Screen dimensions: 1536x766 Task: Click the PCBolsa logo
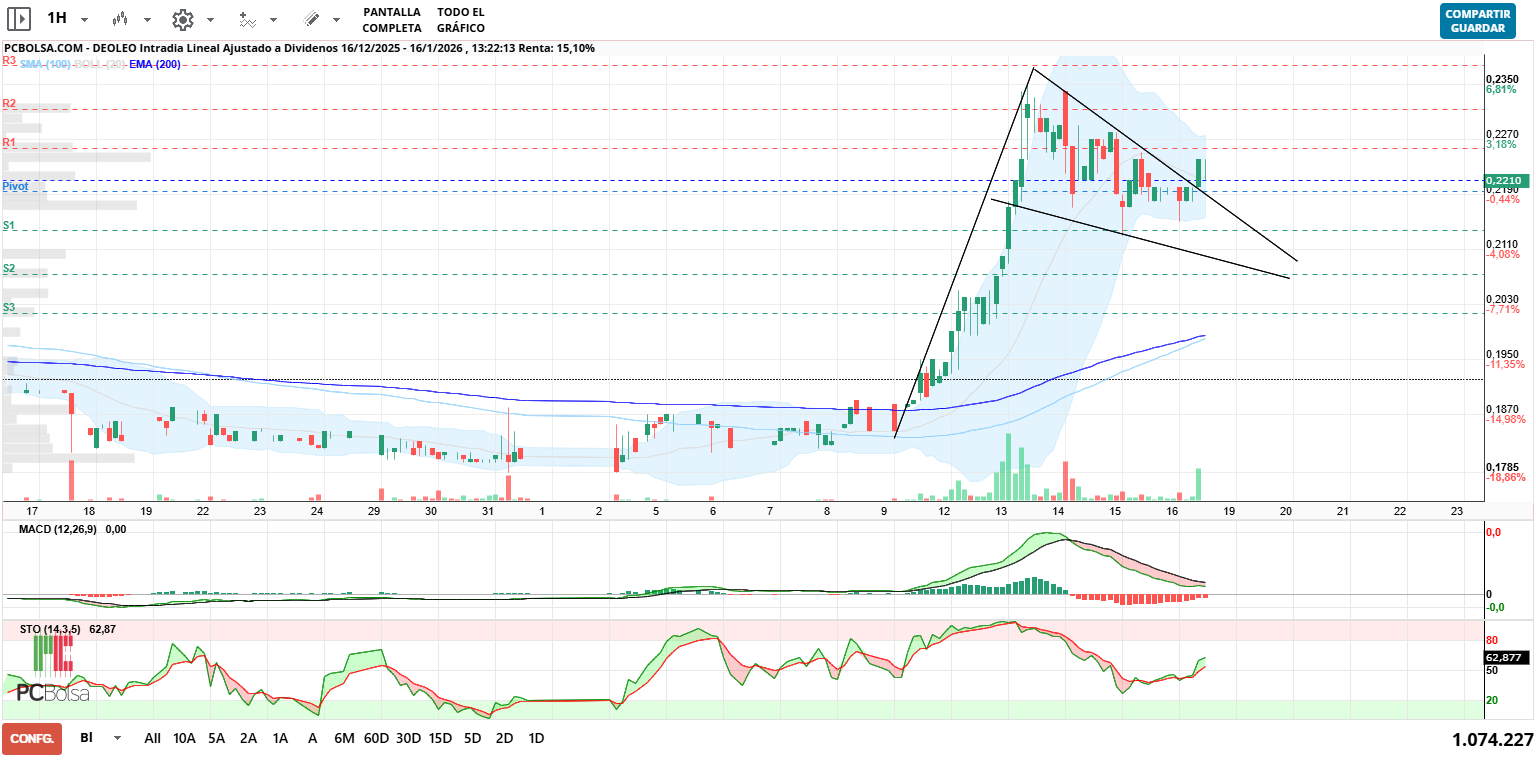(x=52, y=692)
